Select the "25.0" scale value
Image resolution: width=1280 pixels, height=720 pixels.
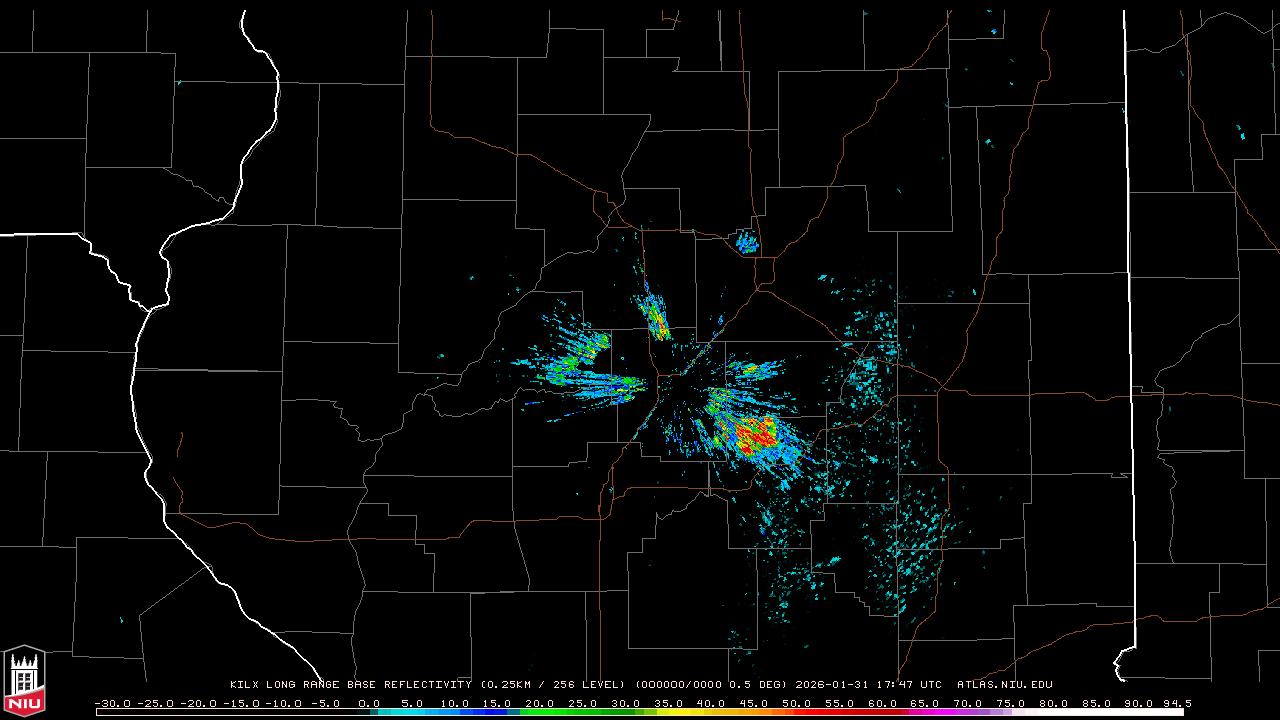pos(581,703)
